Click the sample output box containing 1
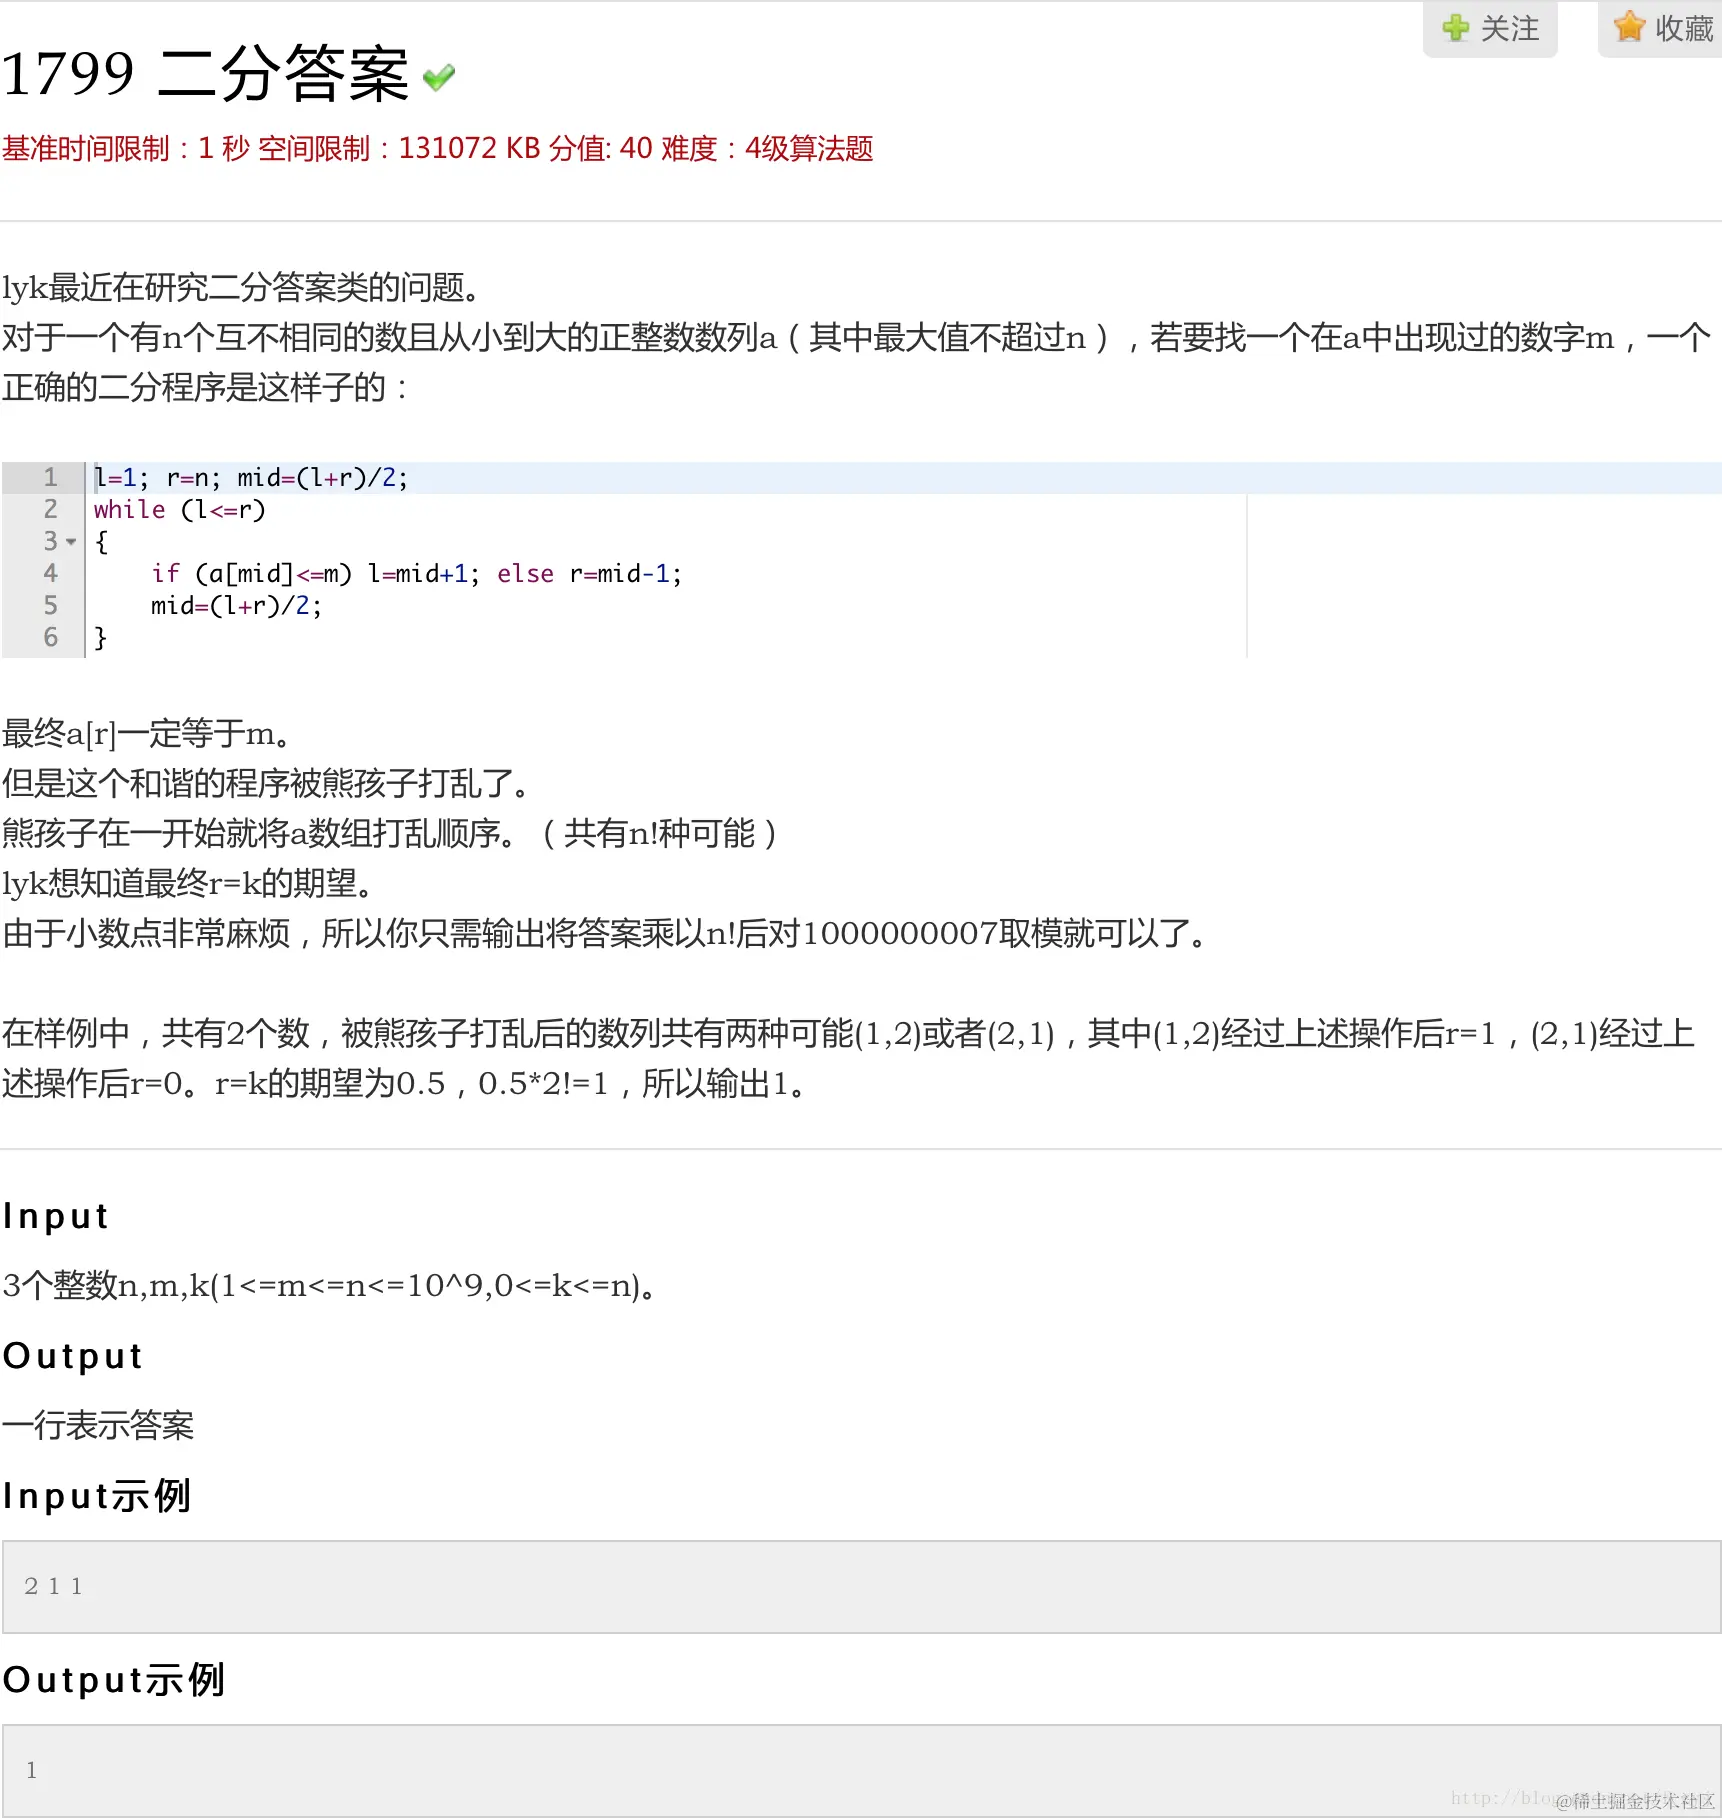Screen dimensions: 1722x1818 click(x=861, y=1770)
